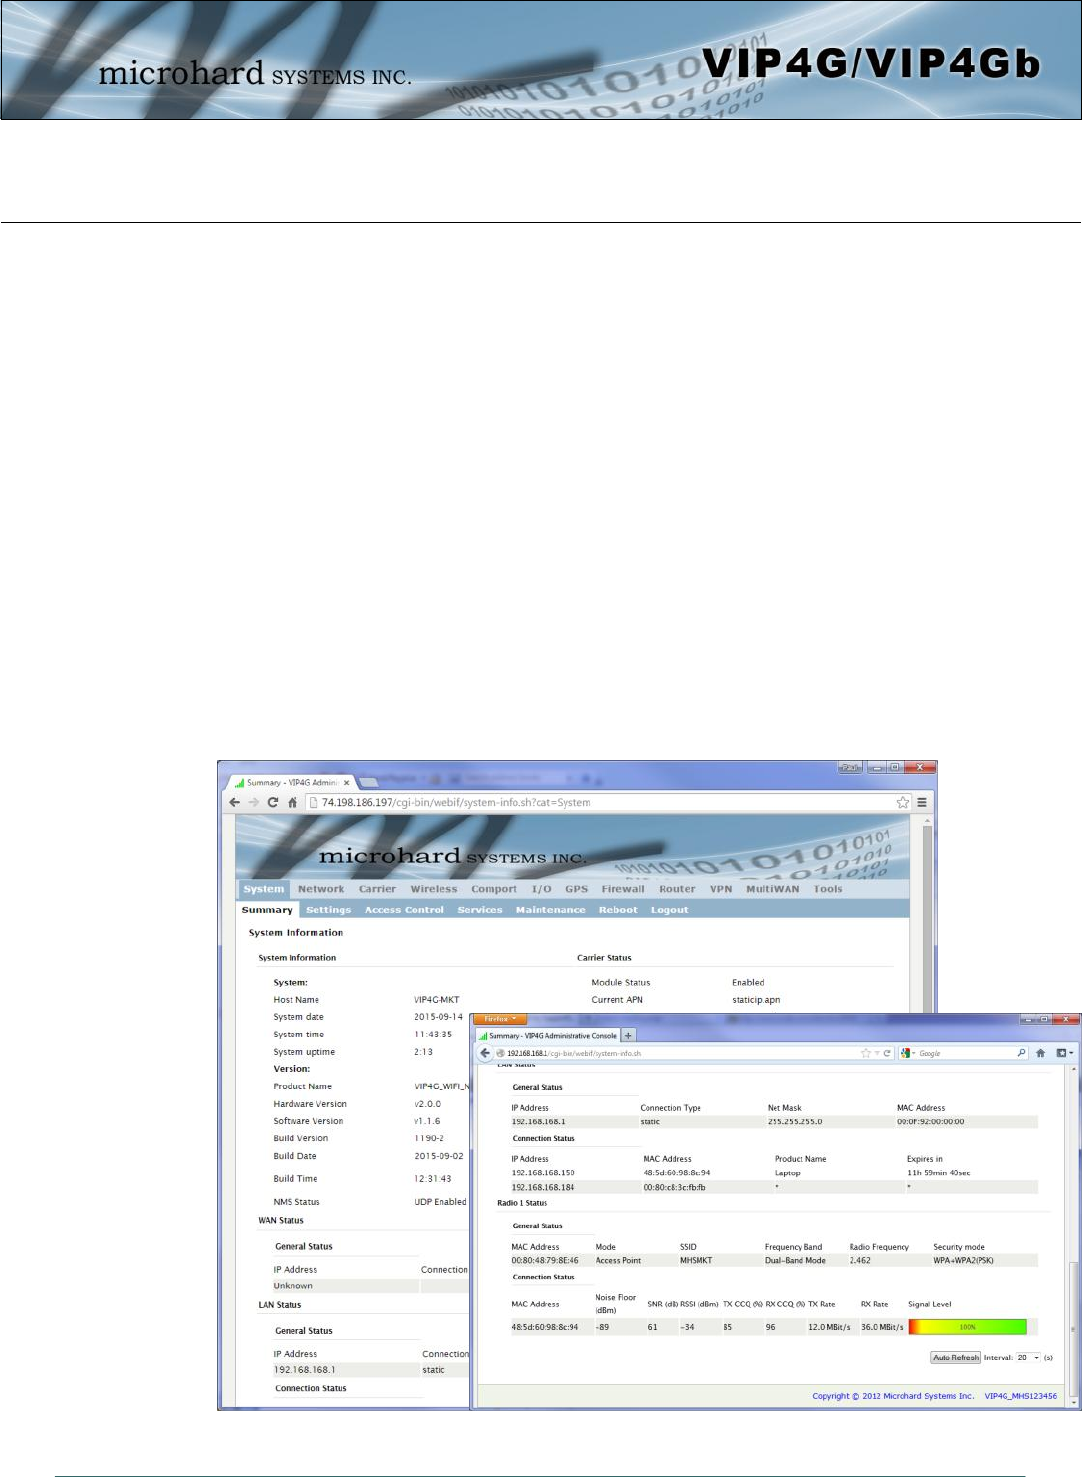Click the back button in the Firefox window
The image size is (1082, 1477).
point(486,1053)
